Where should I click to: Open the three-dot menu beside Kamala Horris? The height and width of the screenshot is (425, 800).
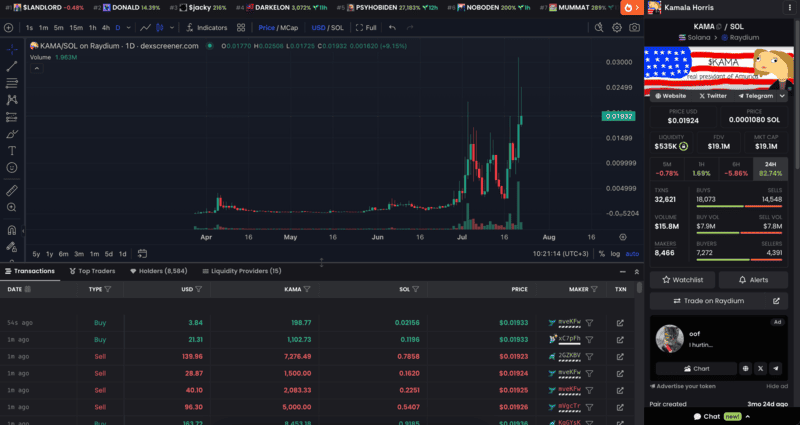coord(790,8)
